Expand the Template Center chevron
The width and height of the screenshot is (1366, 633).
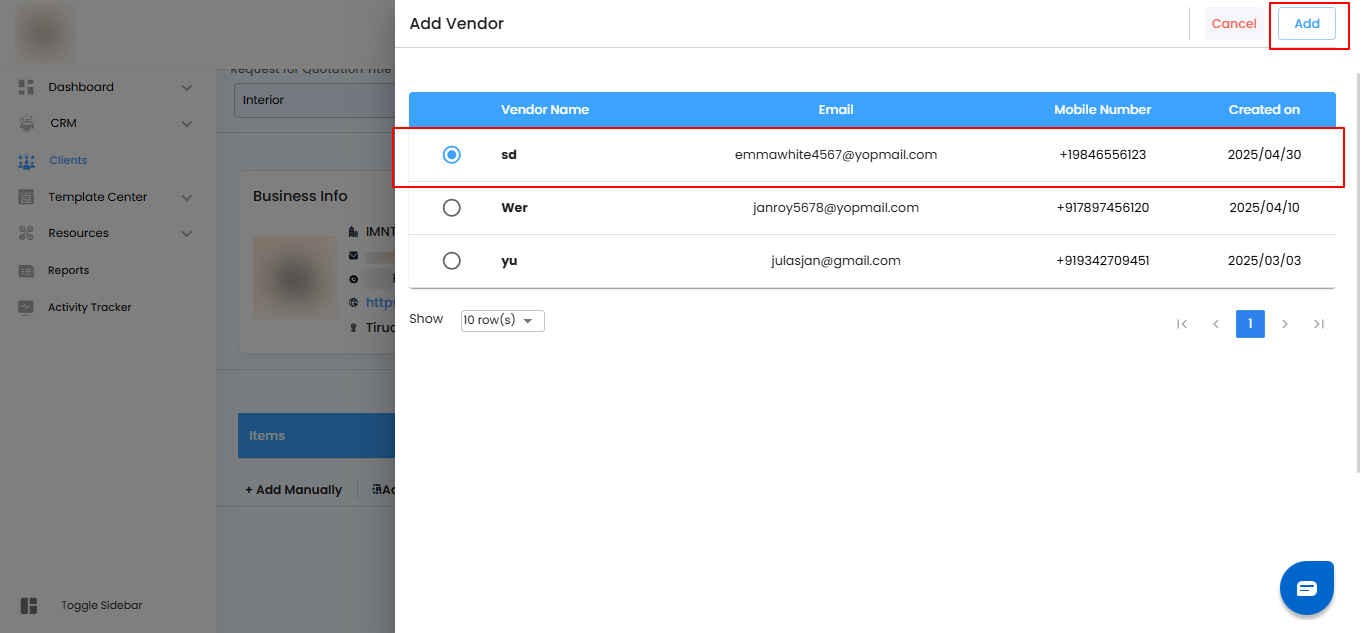(187, 198)
